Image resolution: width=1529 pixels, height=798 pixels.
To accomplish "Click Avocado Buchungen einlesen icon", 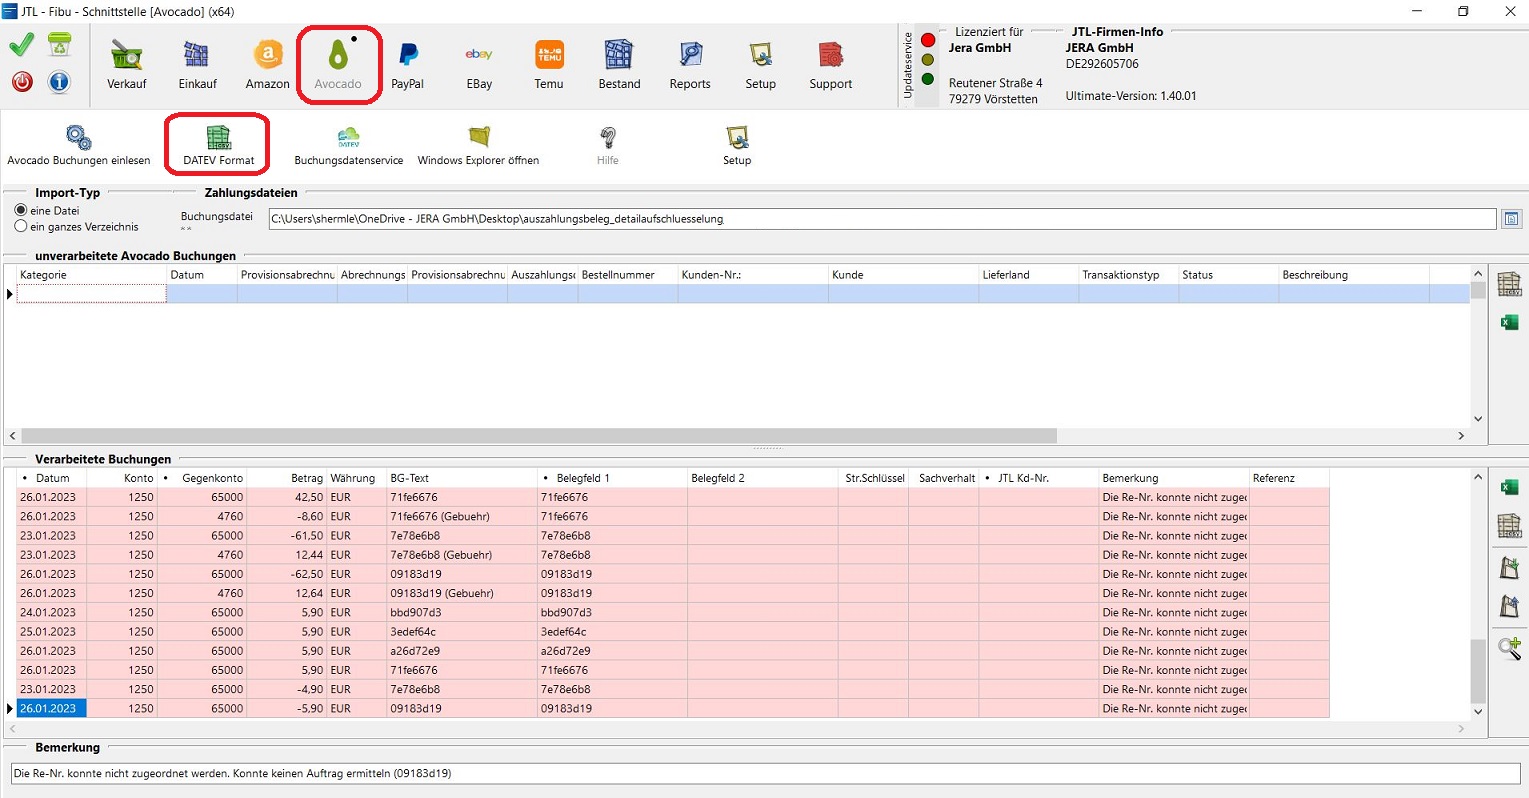I will 78,145.
